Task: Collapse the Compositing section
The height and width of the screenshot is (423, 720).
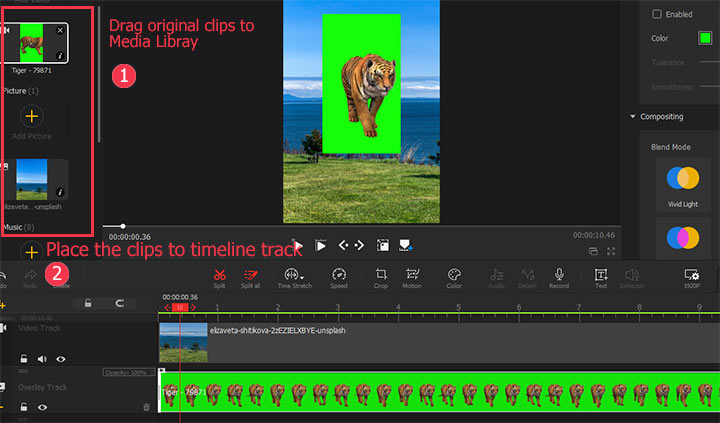Action: pyautogui.click(x=633, y=117)
